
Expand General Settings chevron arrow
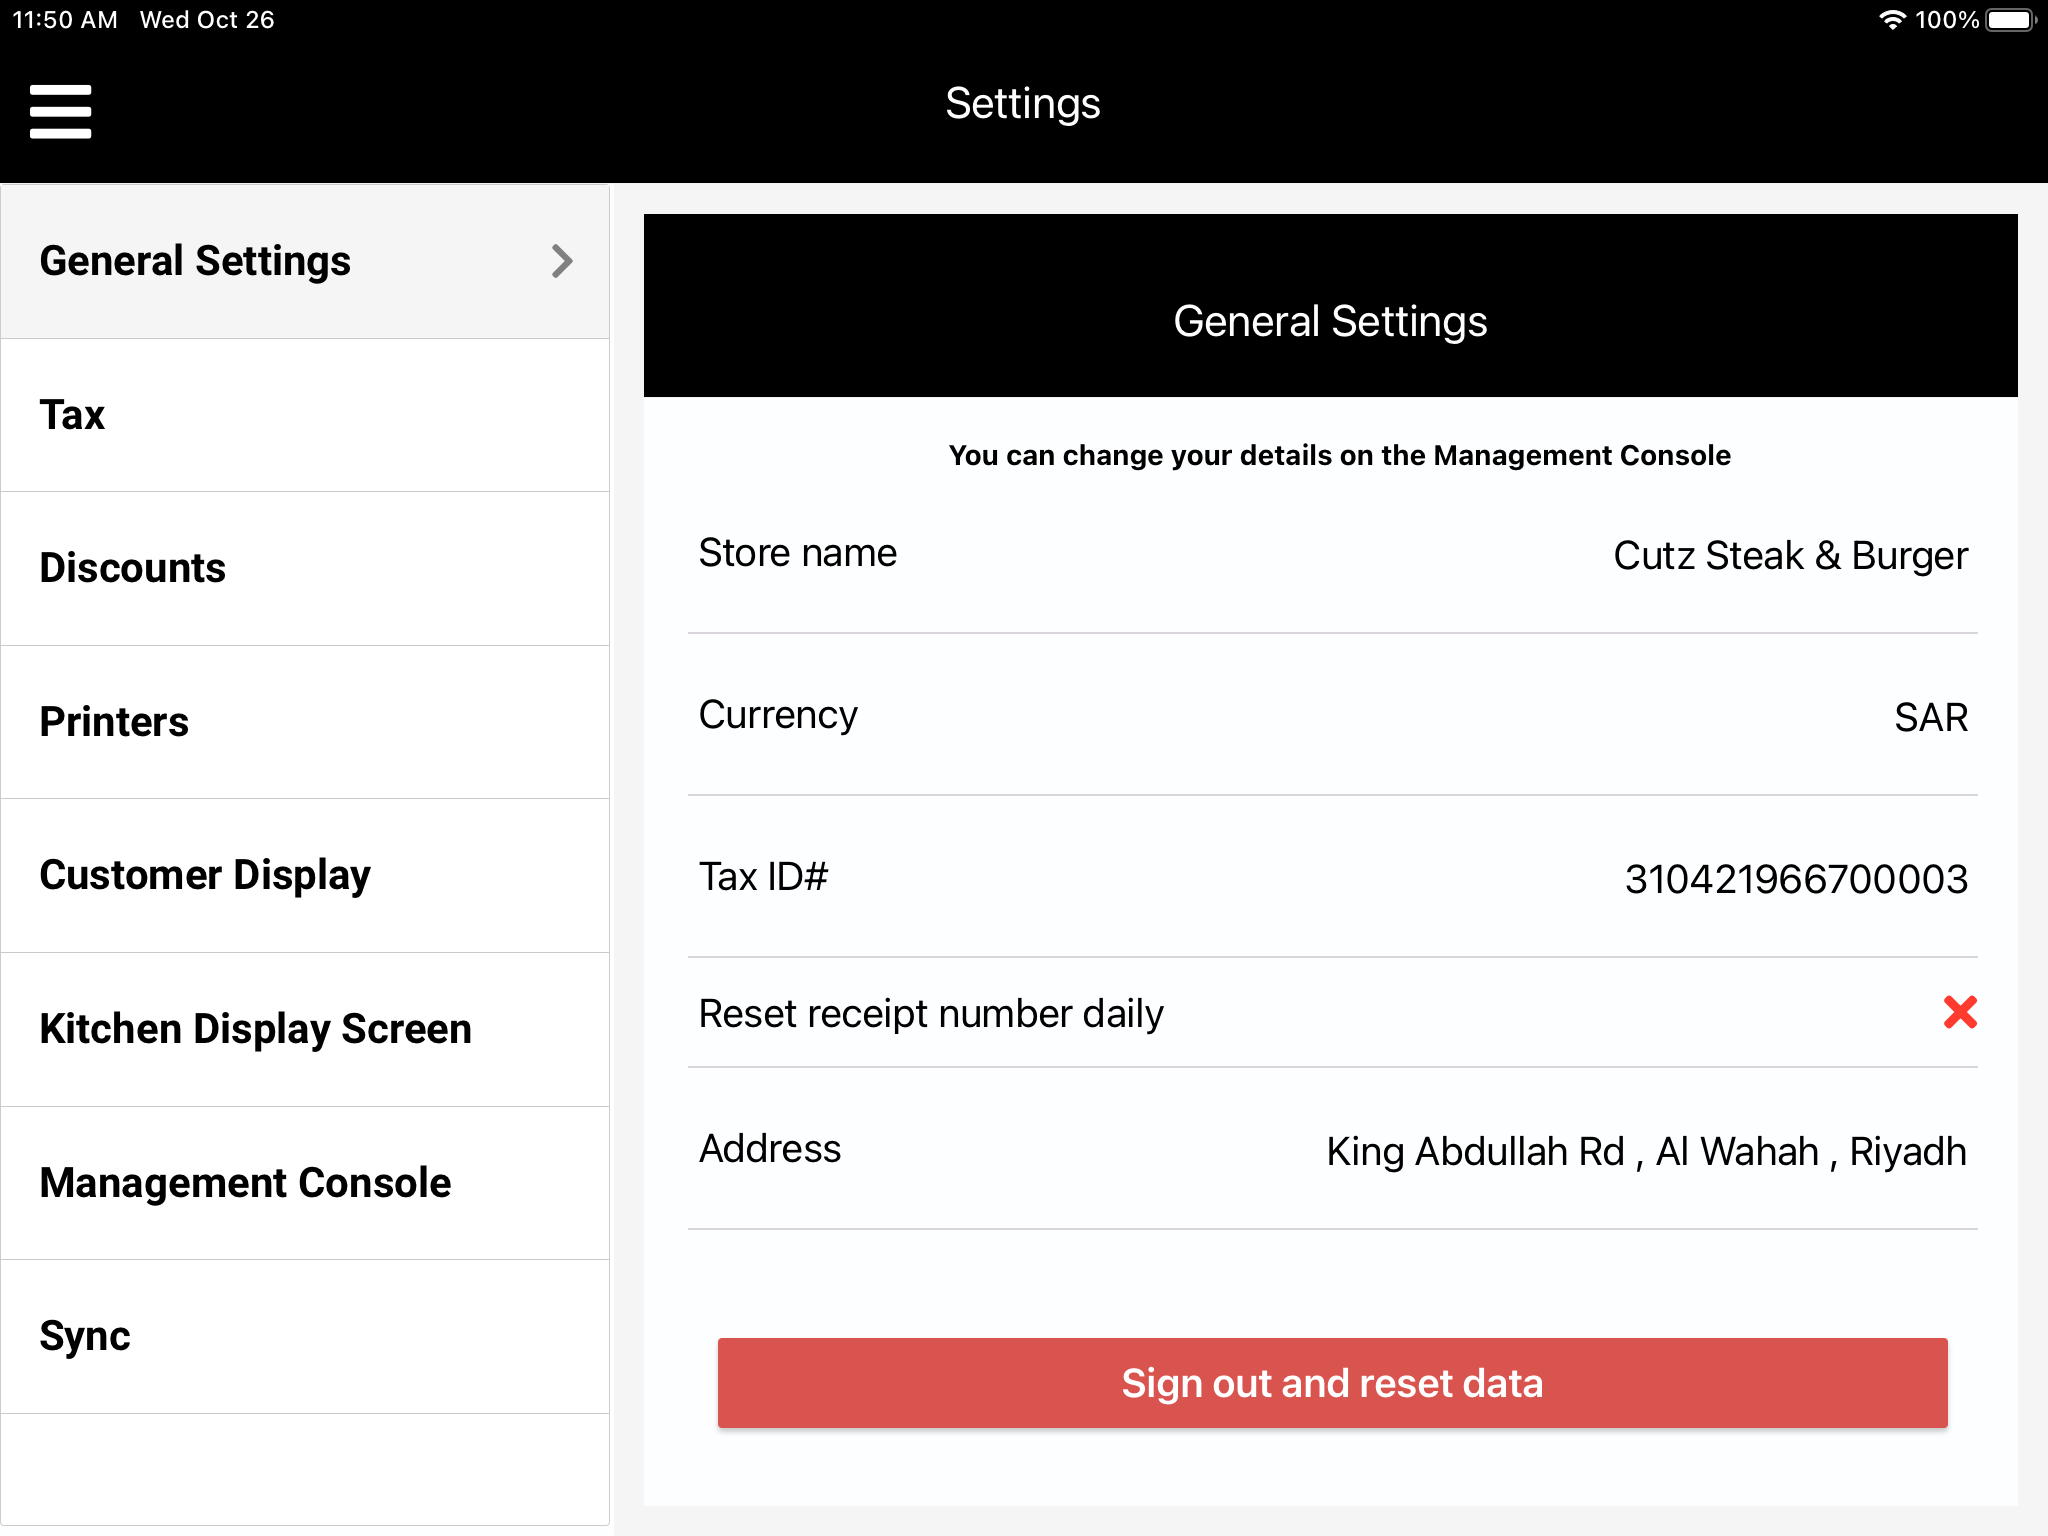(x=562, y=261)
